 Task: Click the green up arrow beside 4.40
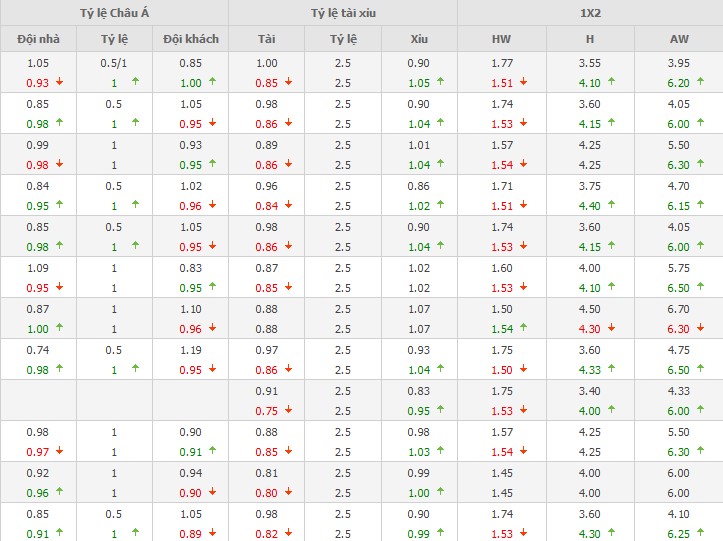click(x=611, y=206)
